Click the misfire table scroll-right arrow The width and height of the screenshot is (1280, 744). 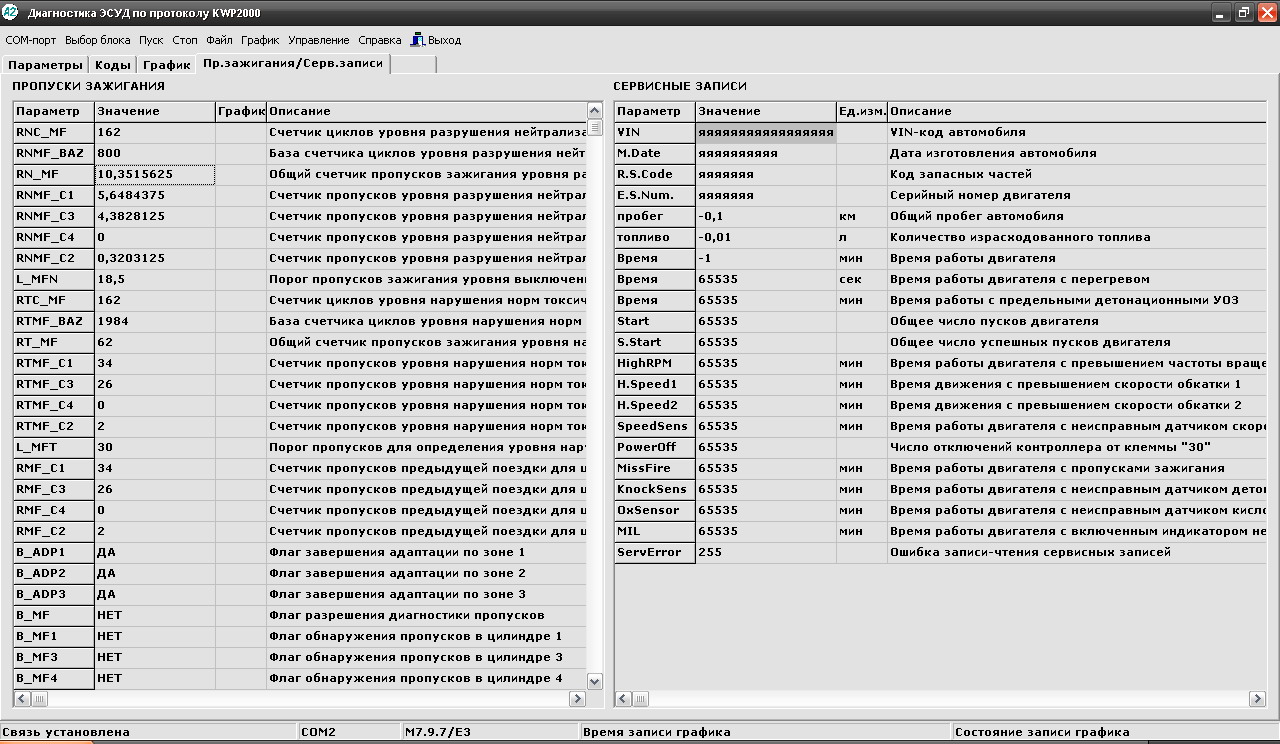pos(577,699)
